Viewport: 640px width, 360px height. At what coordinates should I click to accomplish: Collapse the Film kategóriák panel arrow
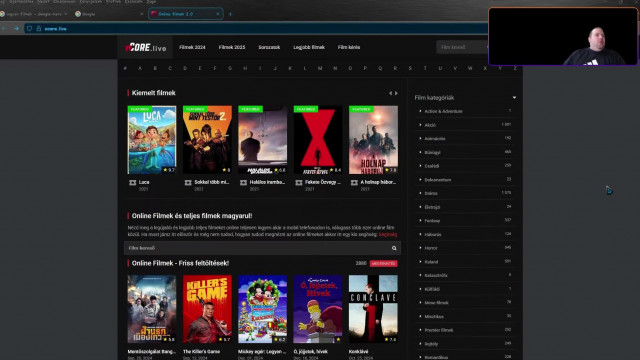click(514, 98)
